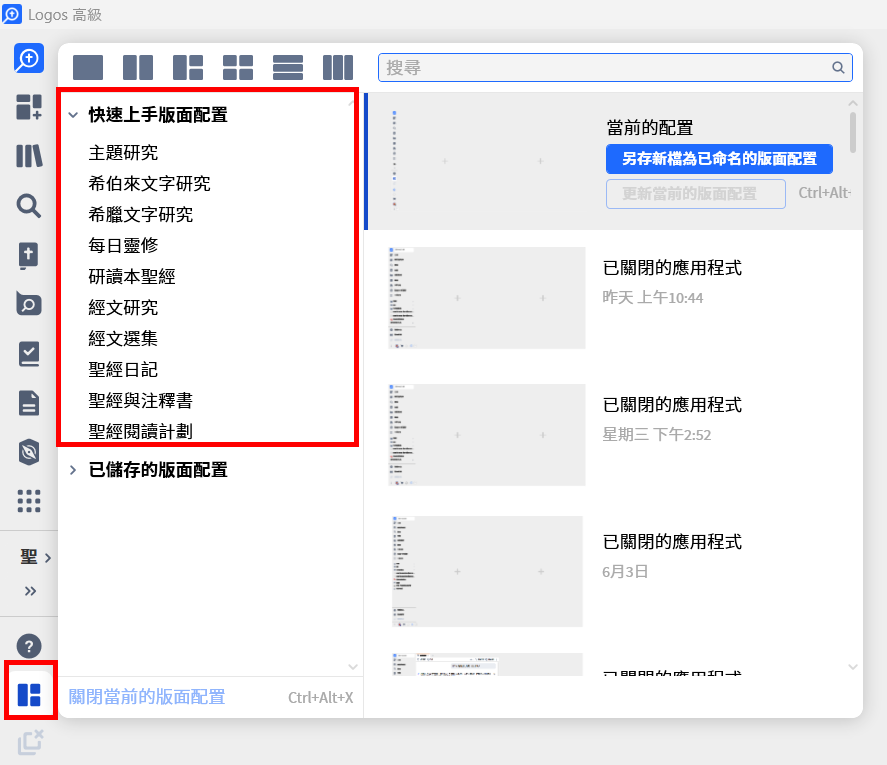Select three-row stacked layout icon
Viewport: 887px width, 765px height.
tap(288, 68)
